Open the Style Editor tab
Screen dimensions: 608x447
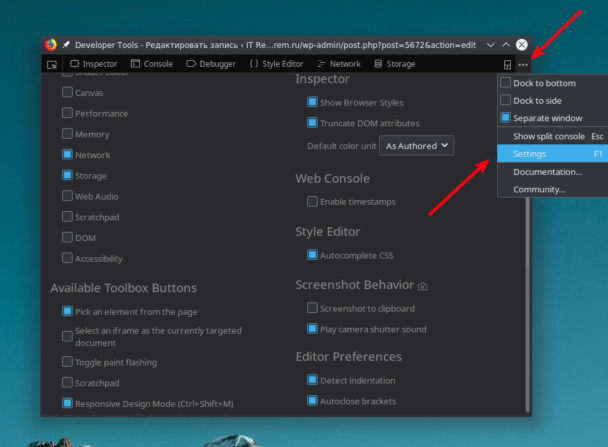pyautogui.click(x=277, y=64)
